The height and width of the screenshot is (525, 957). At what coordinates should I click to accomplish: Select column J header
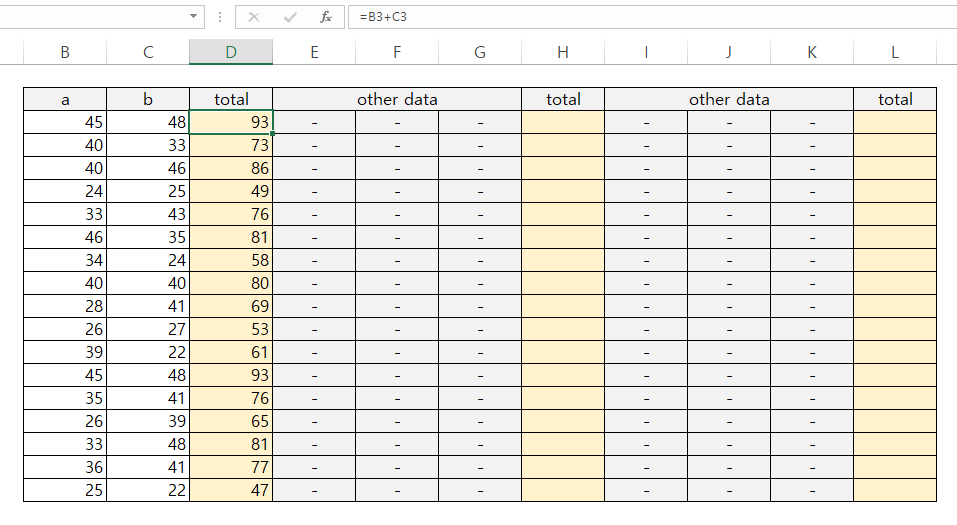(x=729, y=52)
